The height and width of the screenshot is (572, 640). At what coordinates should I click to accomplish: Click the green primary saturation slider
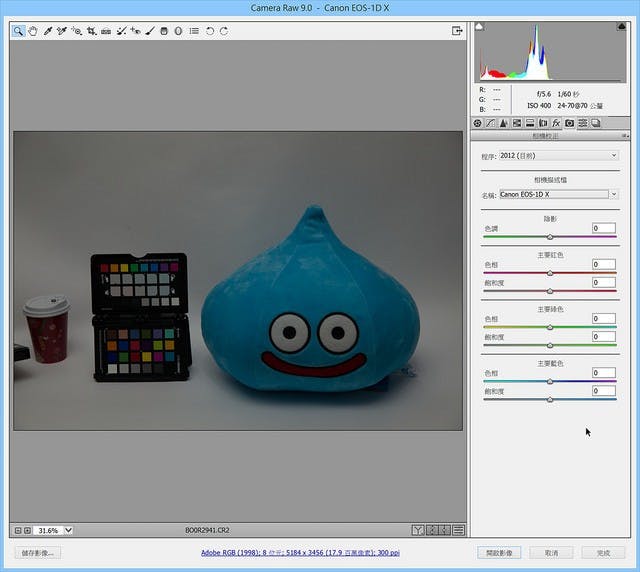click(550, 345)
